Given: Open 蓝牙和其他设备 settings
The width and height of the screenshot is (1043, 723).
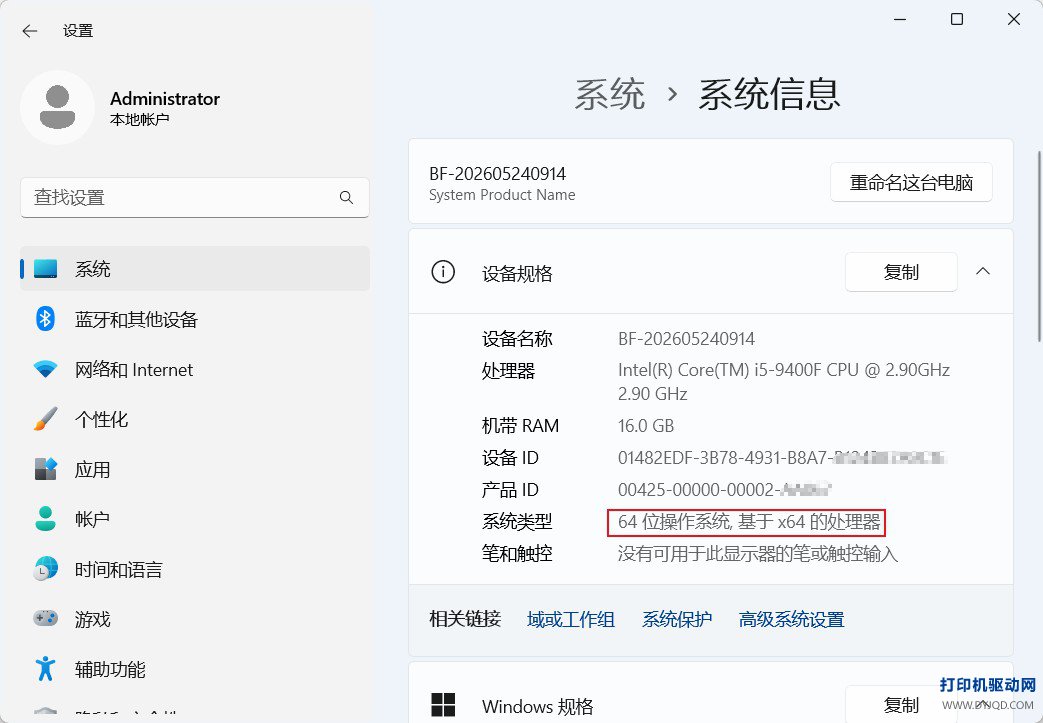Looking at the screenshot, I should 195,319.
